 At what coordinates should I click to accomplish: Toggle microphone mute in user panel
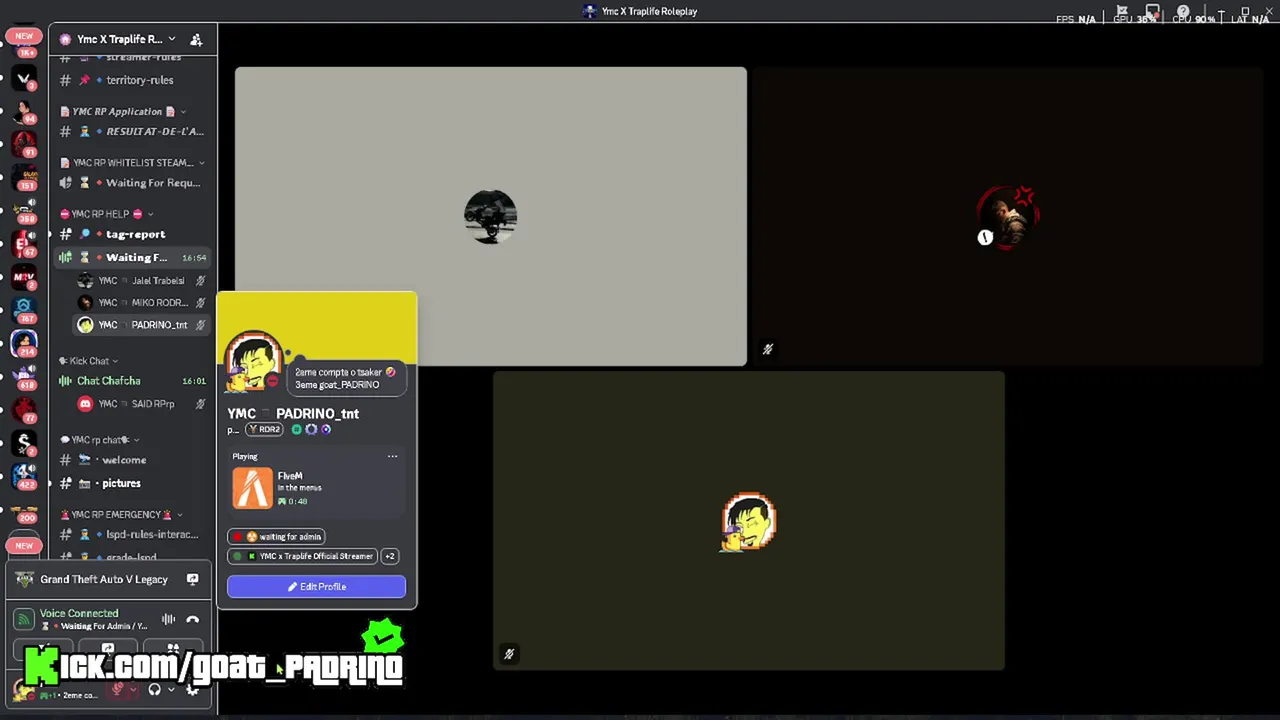point(118,689)
